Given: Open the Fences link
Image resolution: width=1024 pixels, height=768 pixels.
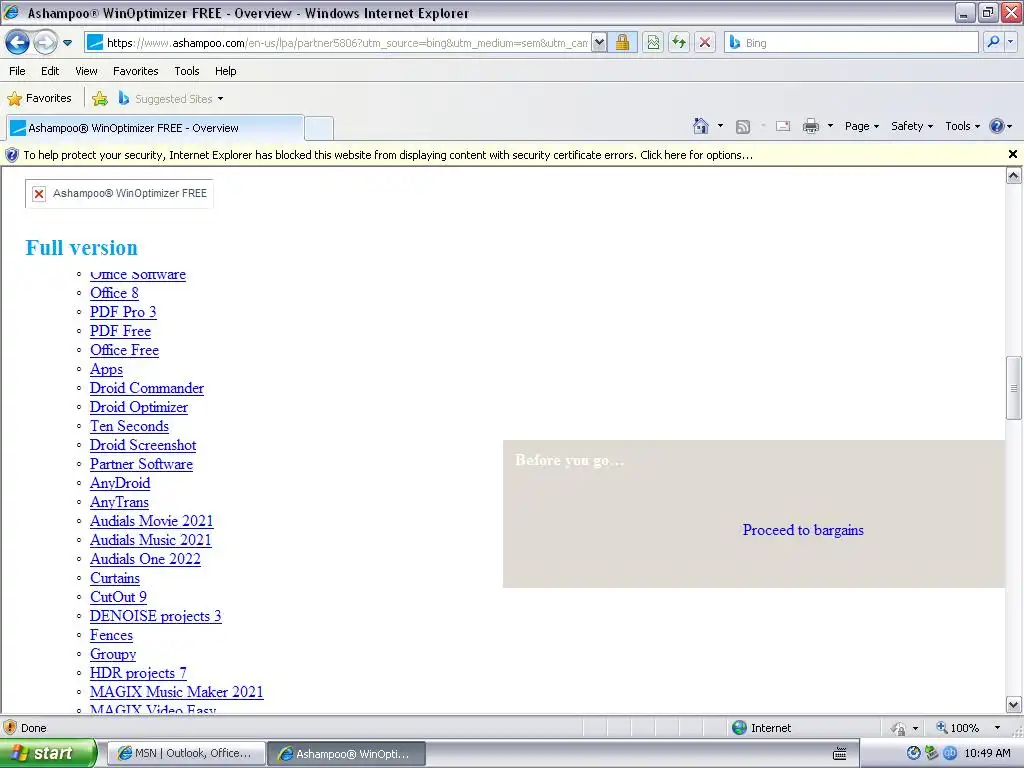Looking at the screenshot, I should click(112, 635).
